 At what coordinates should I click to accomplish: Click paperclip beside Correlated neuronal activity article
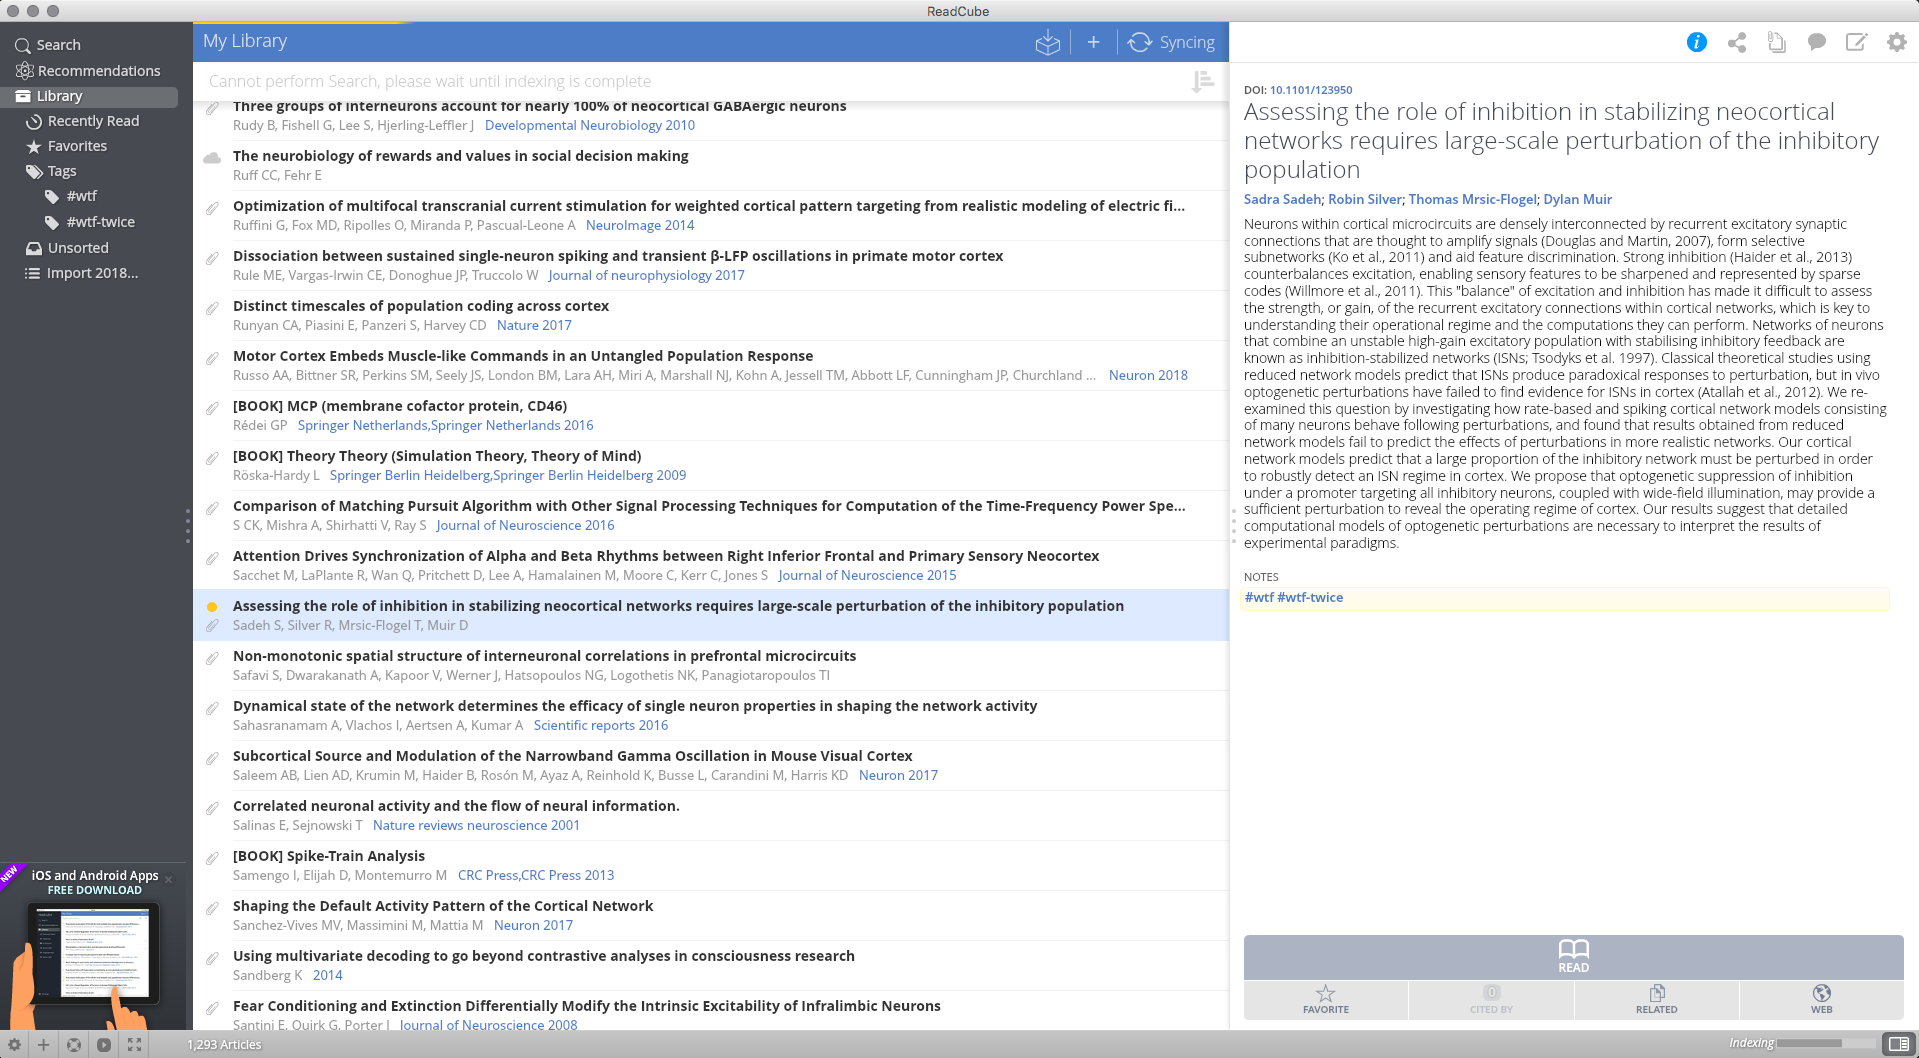(x=212, y=809)
